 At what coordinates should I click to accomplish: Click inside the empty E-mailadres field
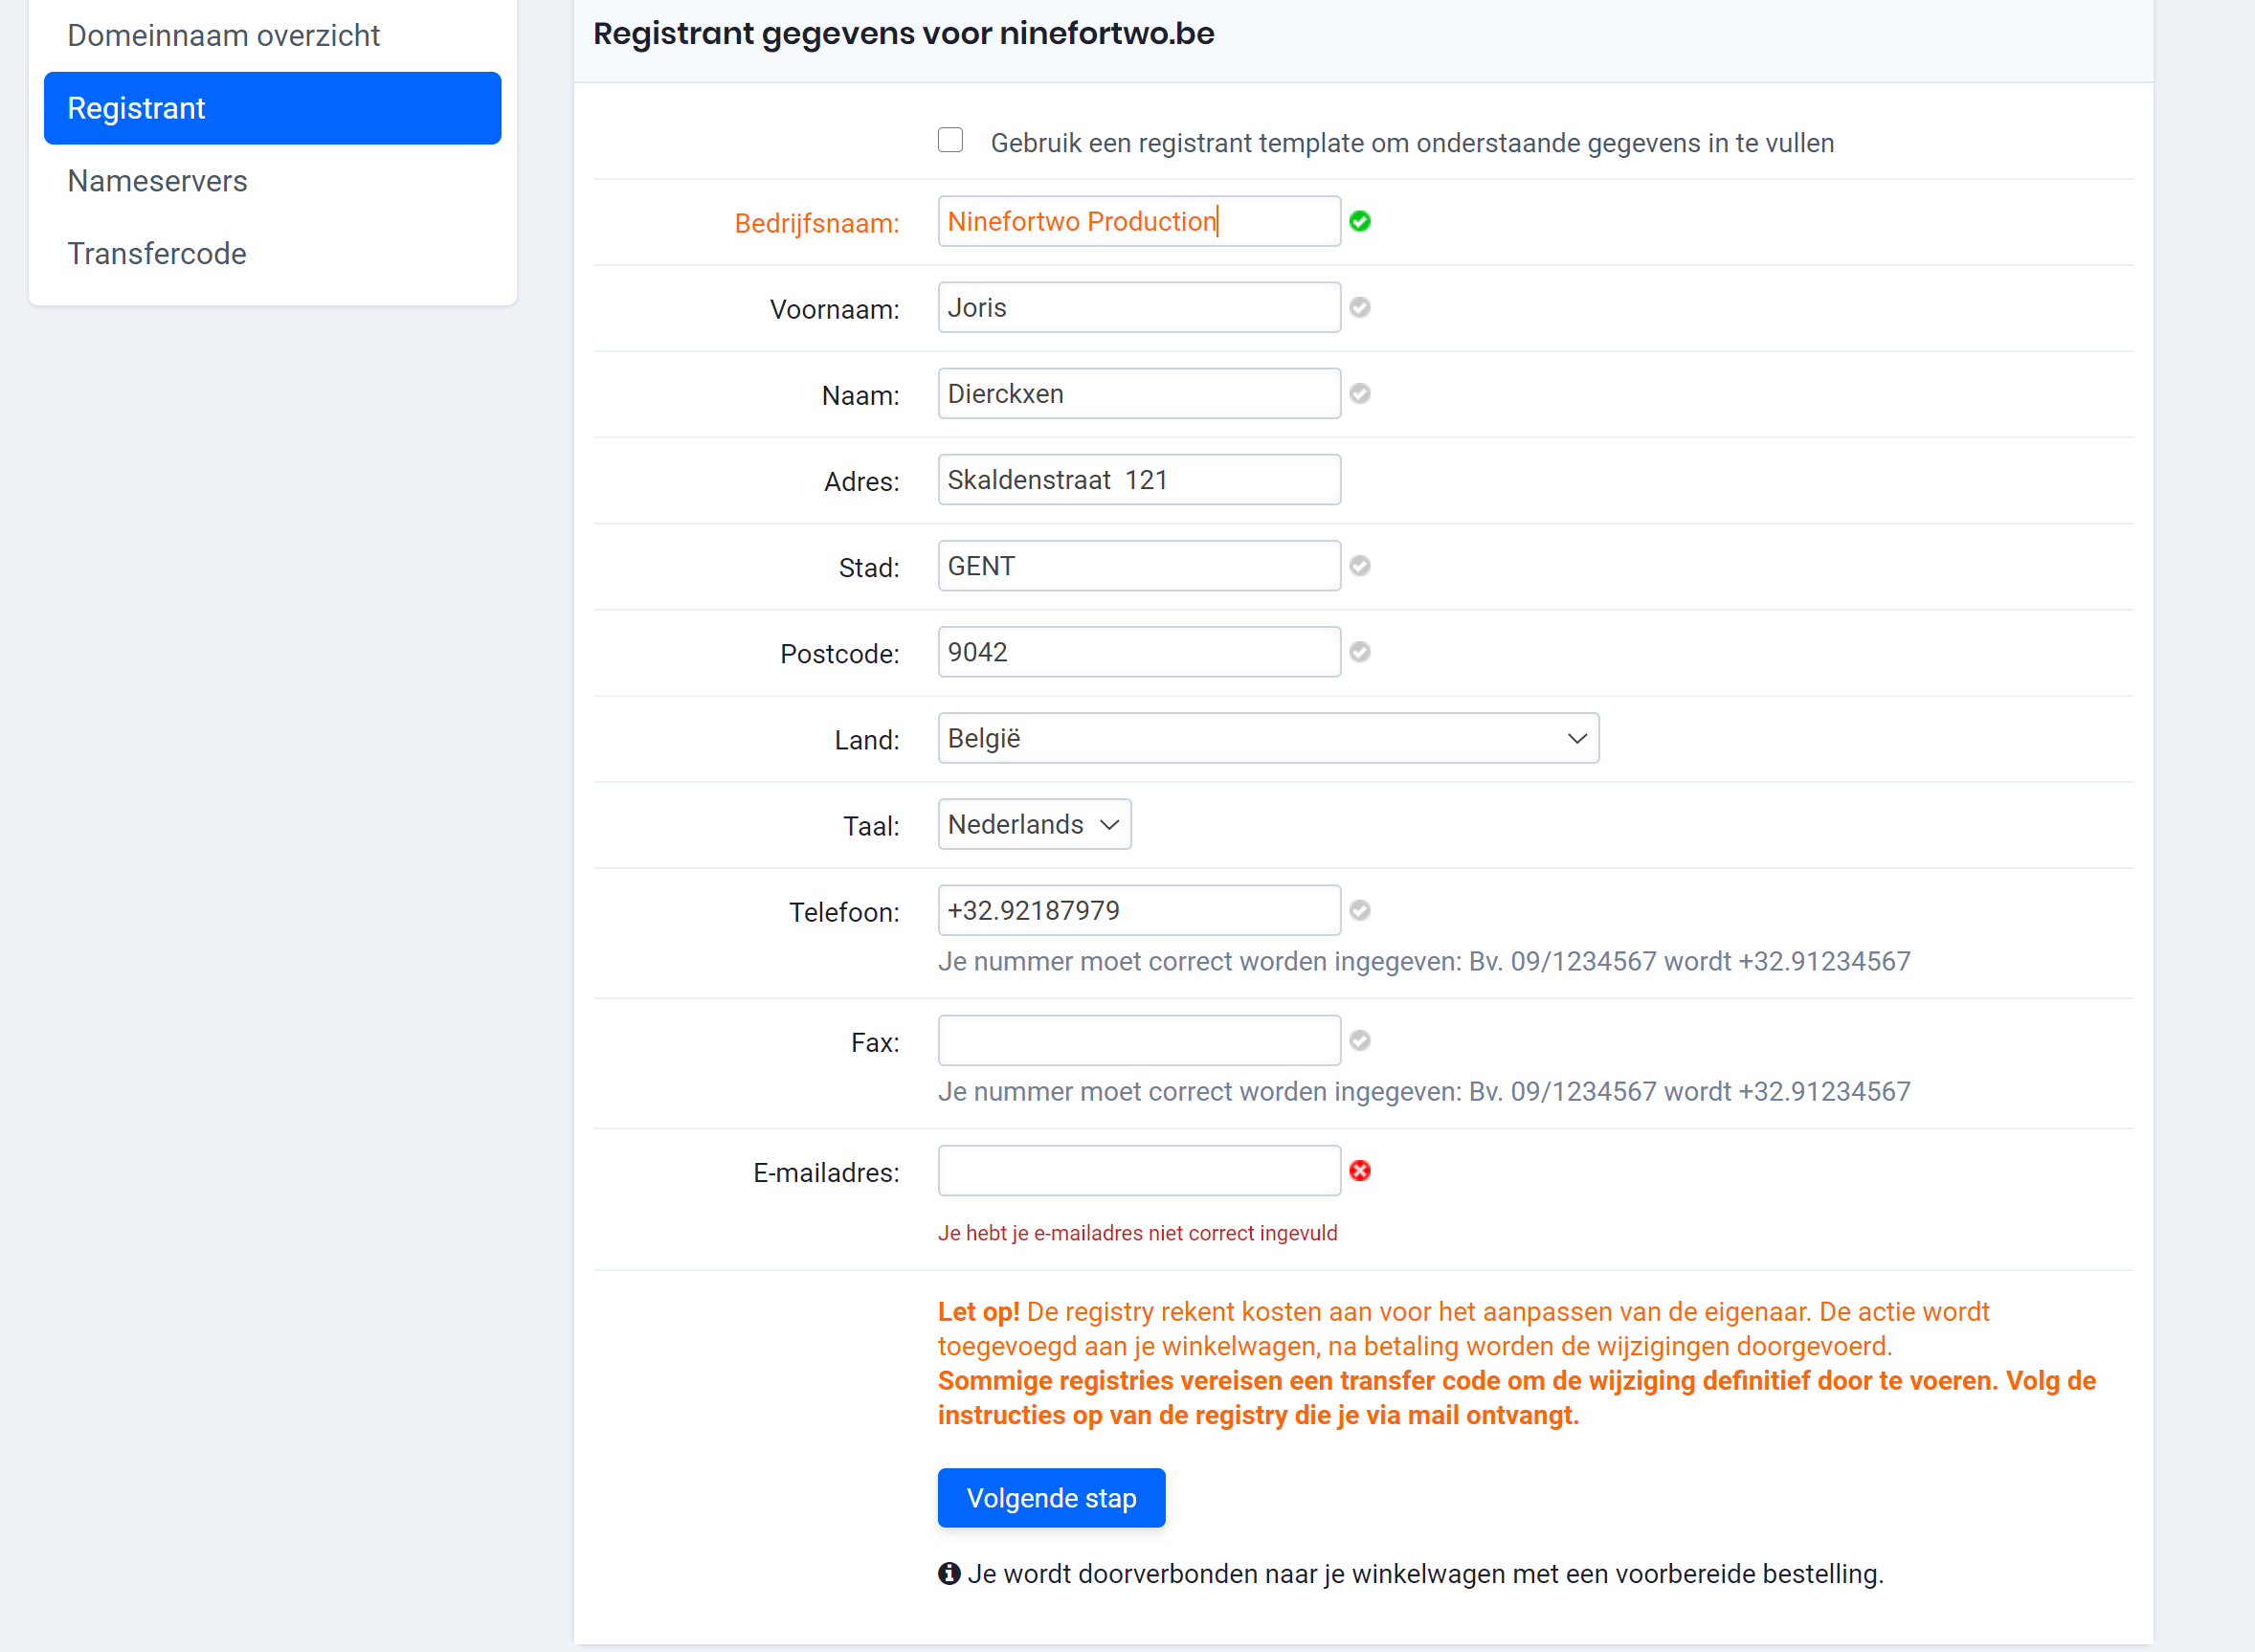pos(1139,1170)
